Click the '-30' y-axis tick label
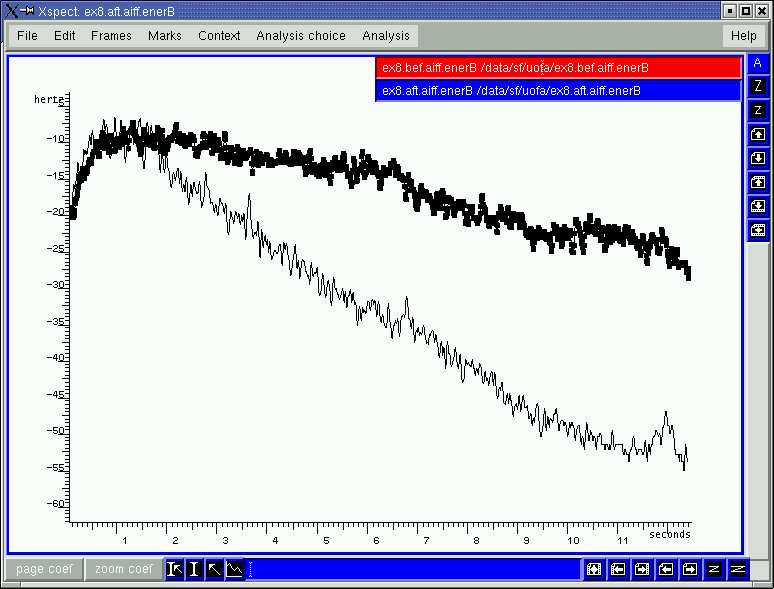 55,284
